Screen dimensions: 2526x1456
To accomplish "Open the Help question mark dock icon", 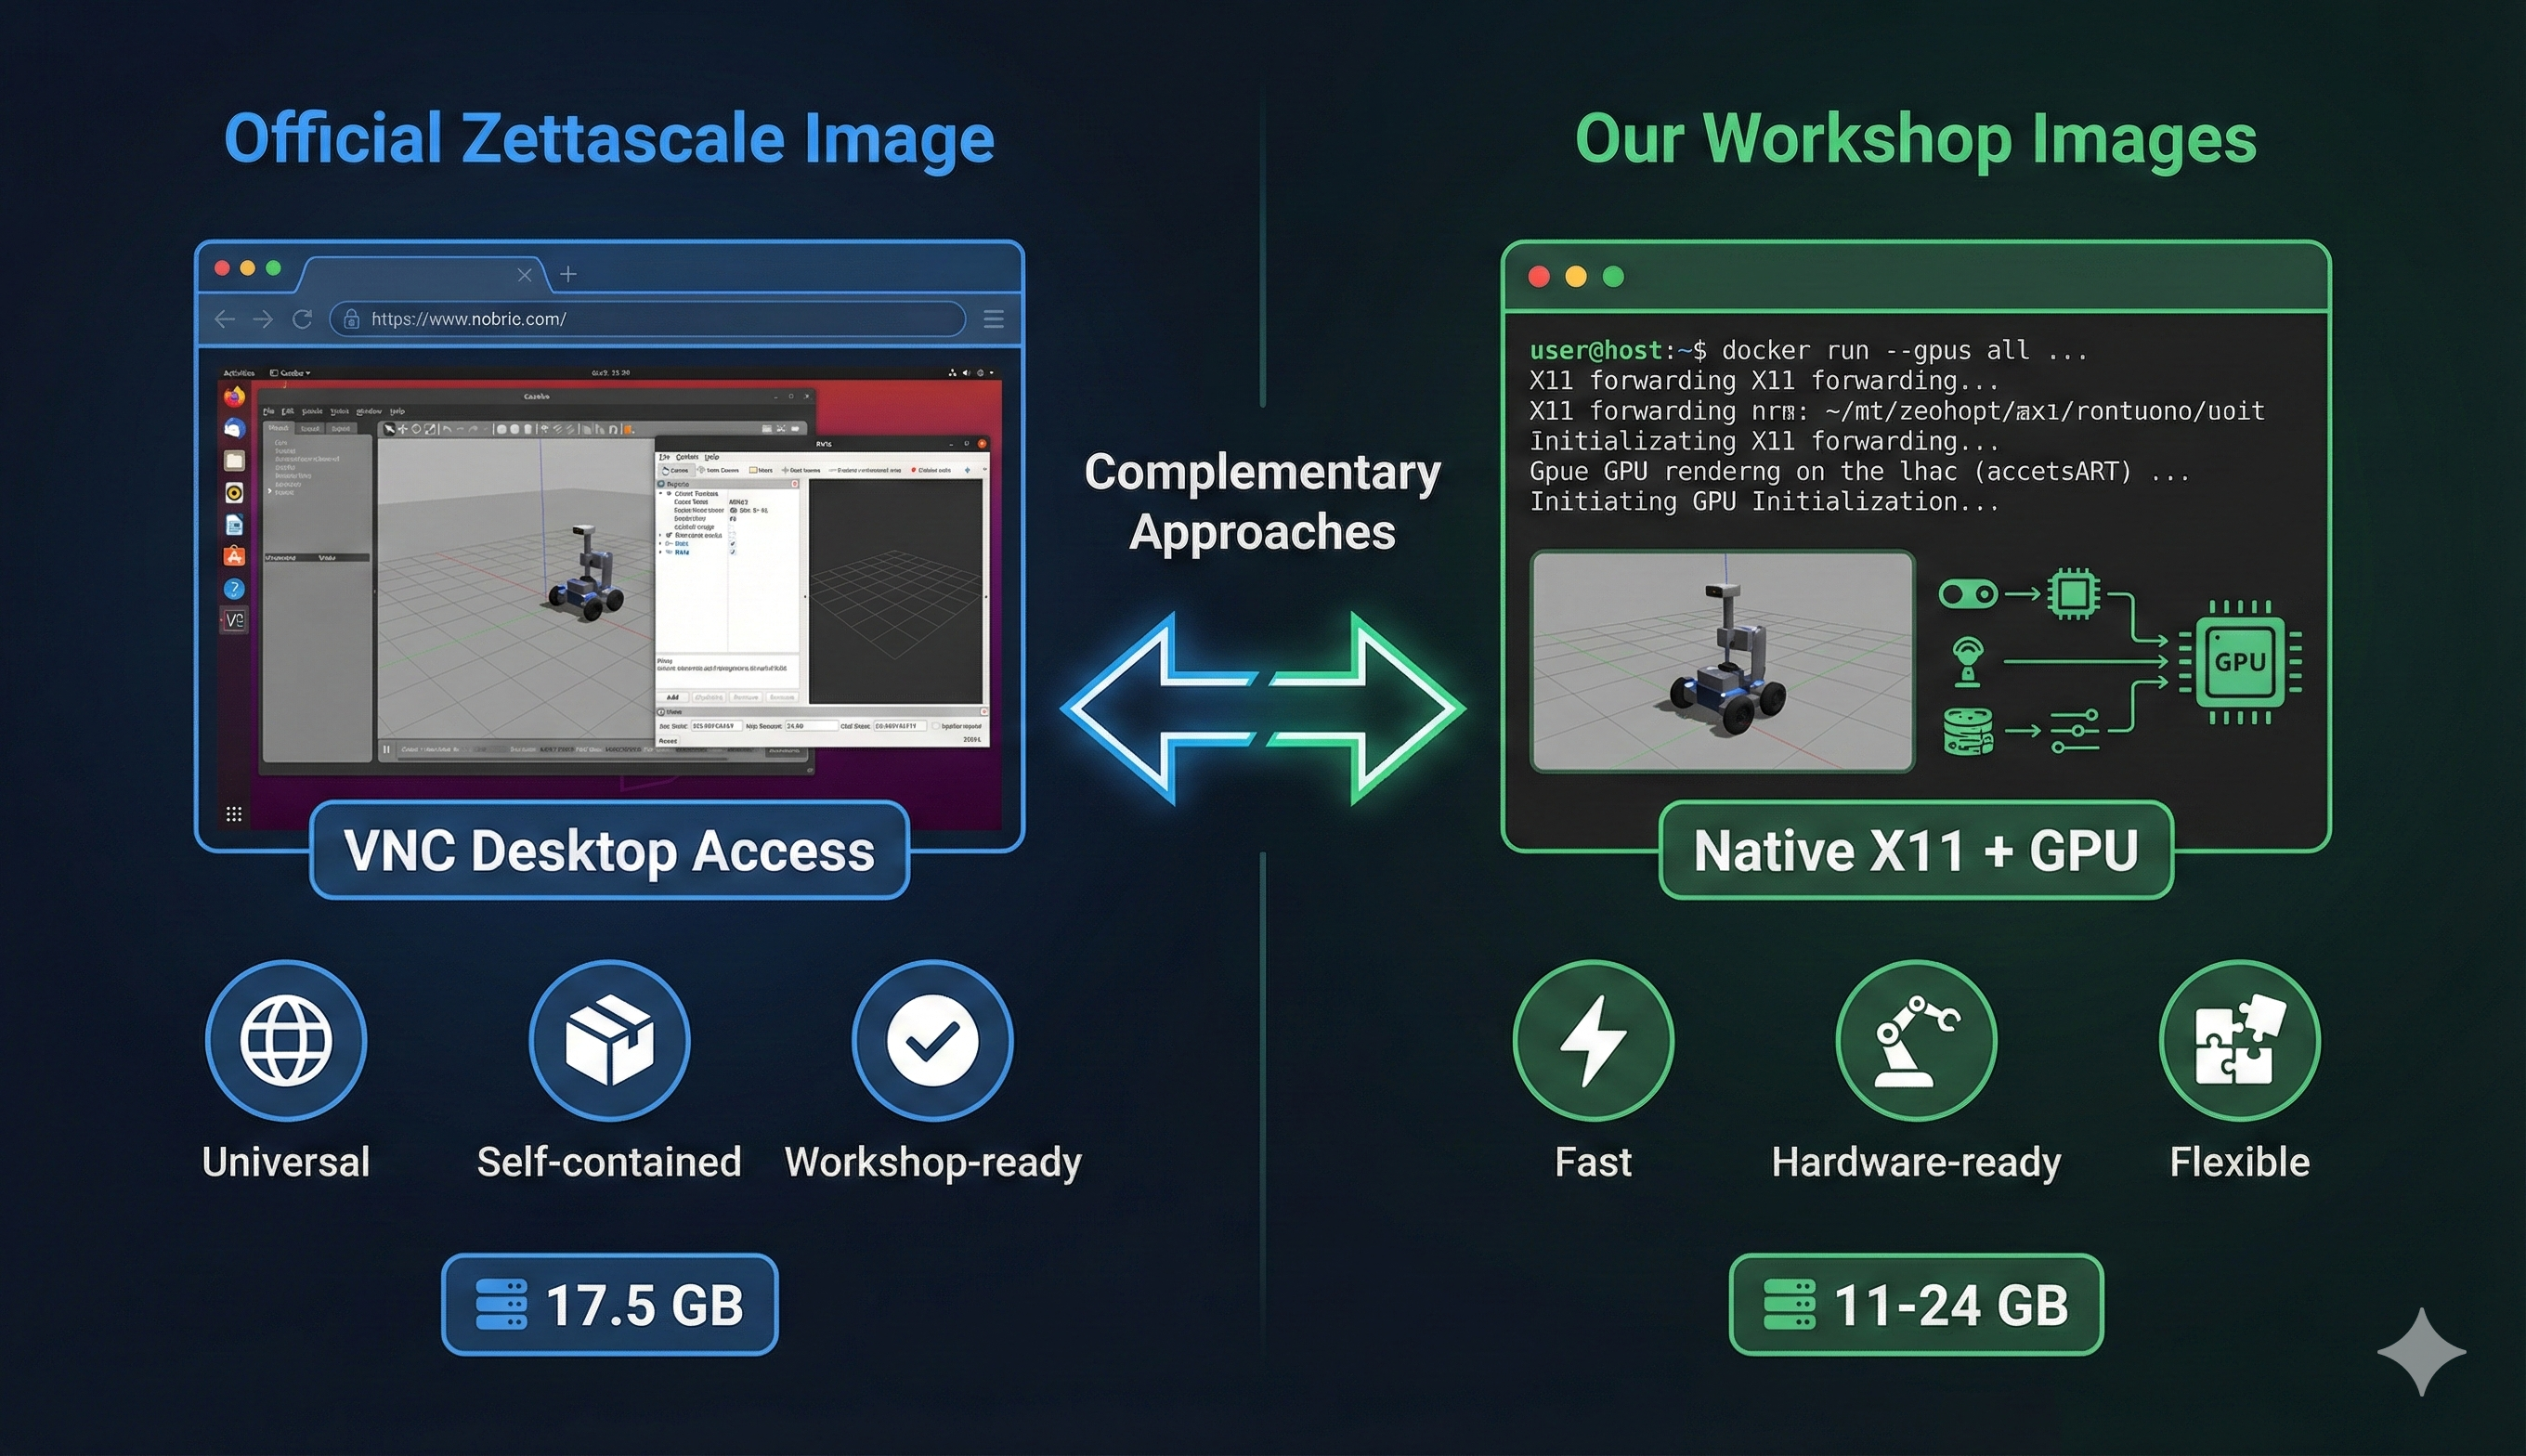I will (234, 589).
